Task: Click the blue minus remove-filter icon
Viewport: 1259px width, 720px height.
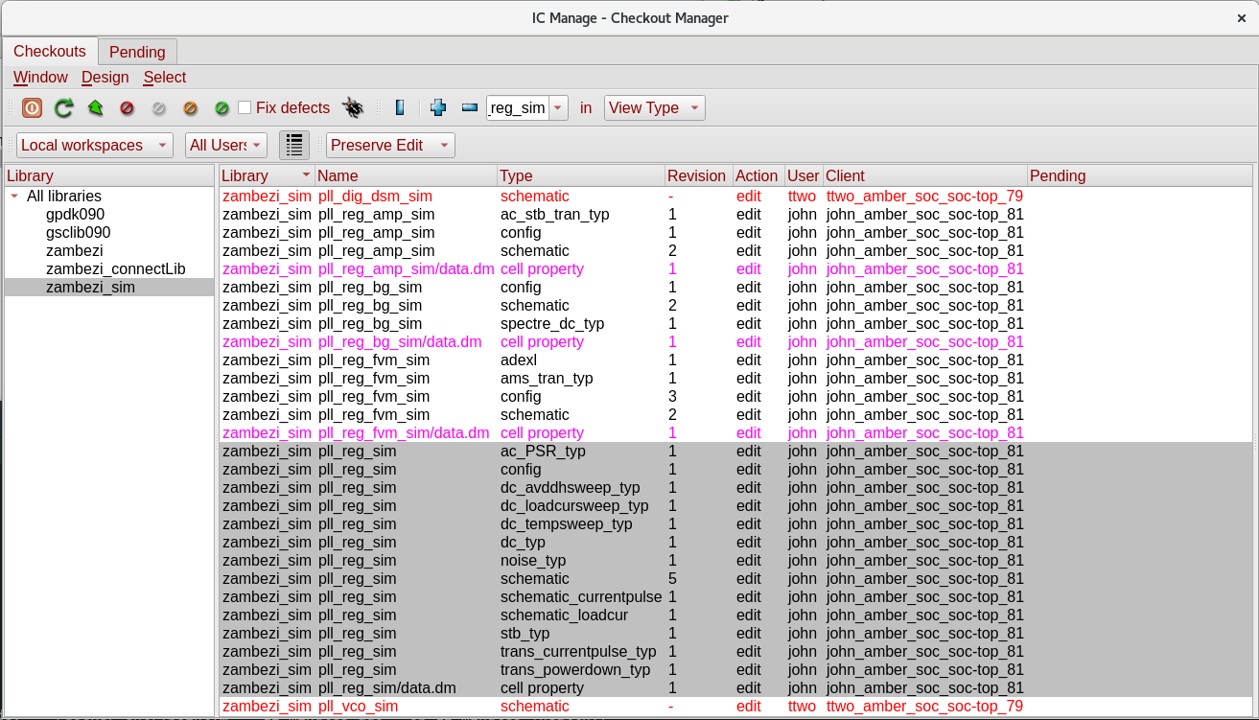Action: (x=469, y=108)
